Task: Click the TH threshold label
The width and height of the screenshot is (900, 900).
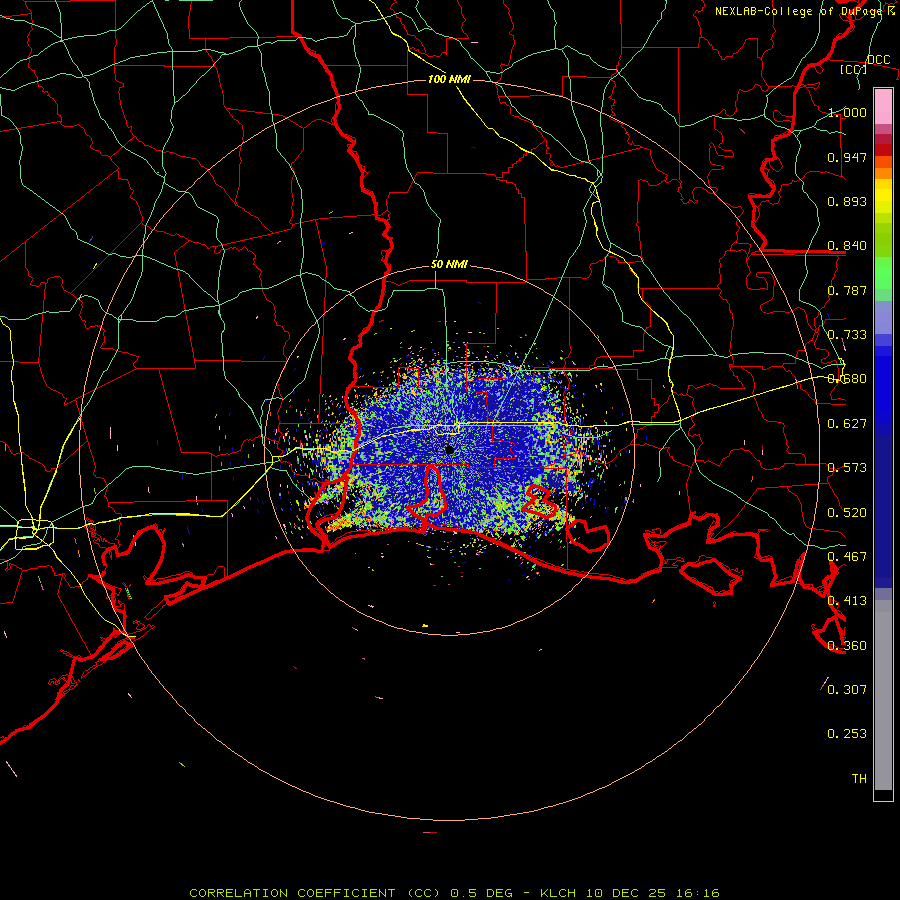Action: click(x=859, y=779)
